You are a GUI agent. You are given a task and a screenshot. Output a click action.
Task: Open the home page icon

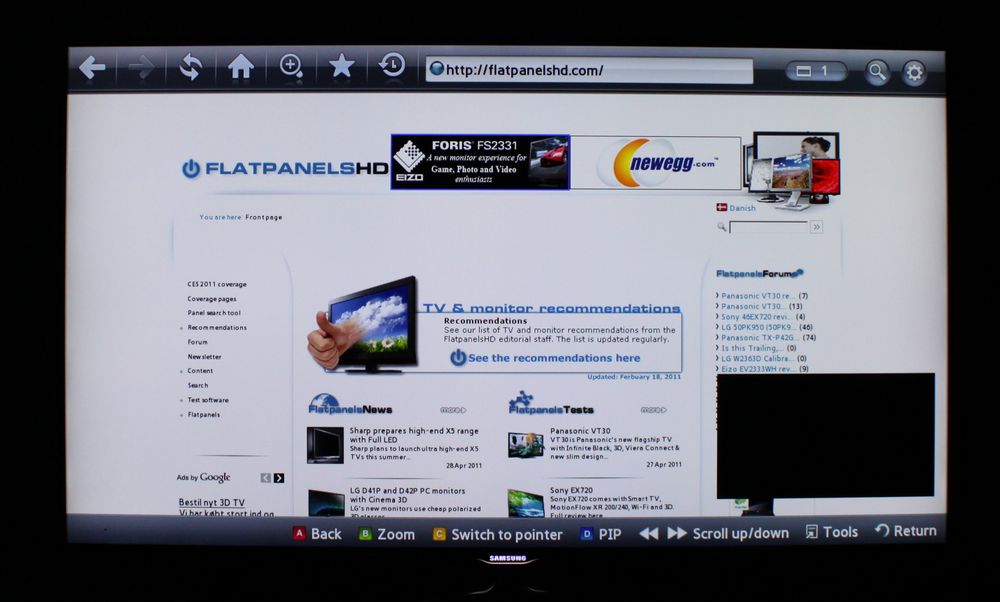[x=240, y=66]
